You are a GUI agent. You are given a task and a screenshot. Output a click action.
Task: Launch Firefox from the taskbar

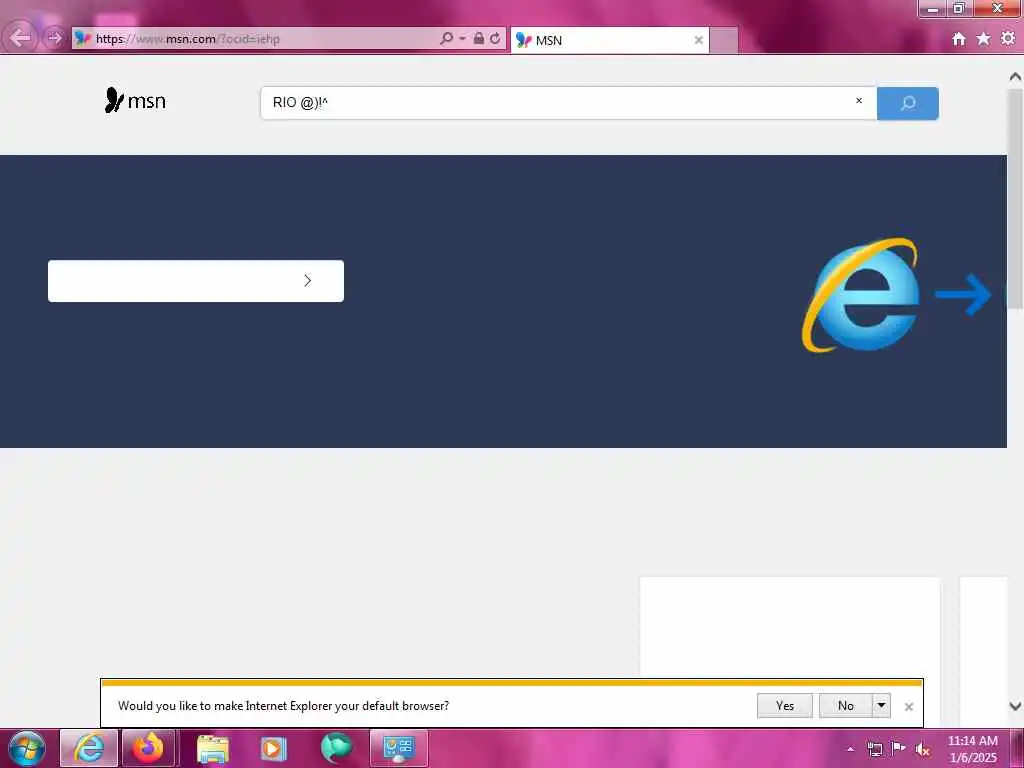coord(148,748)
